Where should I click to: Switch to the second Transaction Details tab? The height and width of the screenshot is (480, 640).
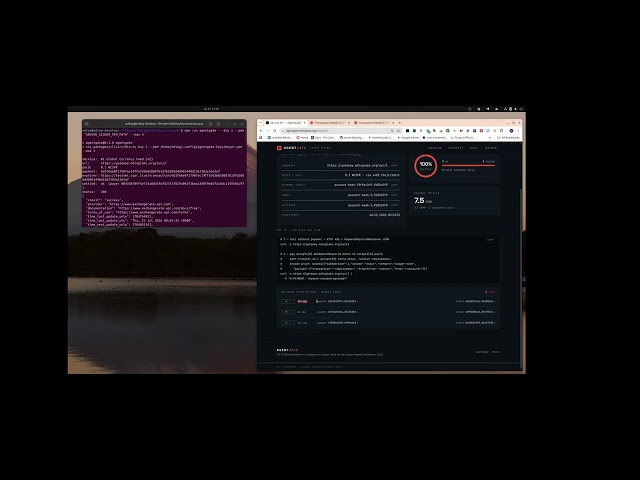[x=372, y=122]
